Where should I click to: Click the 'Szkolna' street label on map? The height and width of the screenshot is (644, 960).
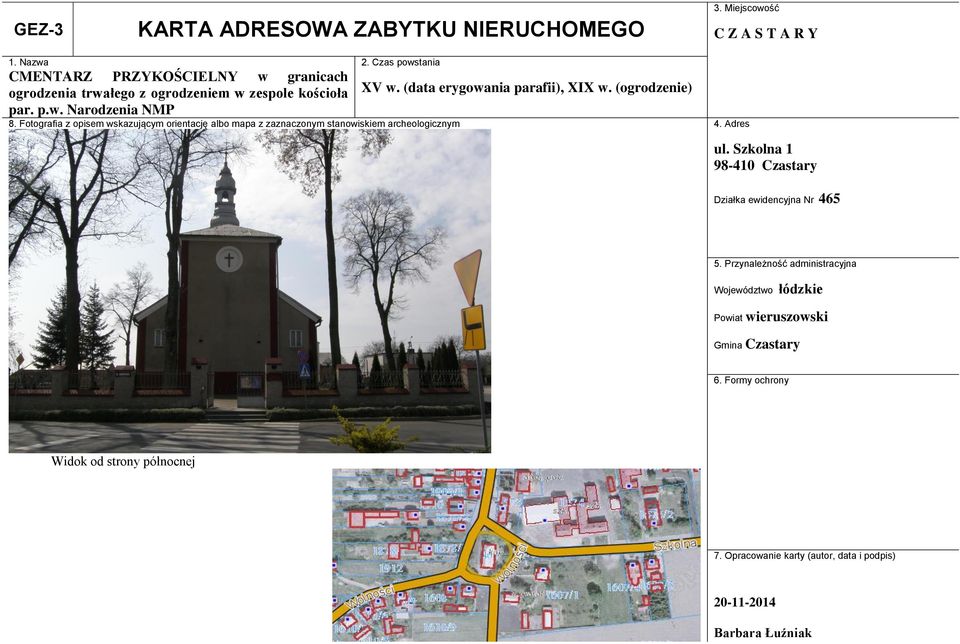tap(676, 544)
